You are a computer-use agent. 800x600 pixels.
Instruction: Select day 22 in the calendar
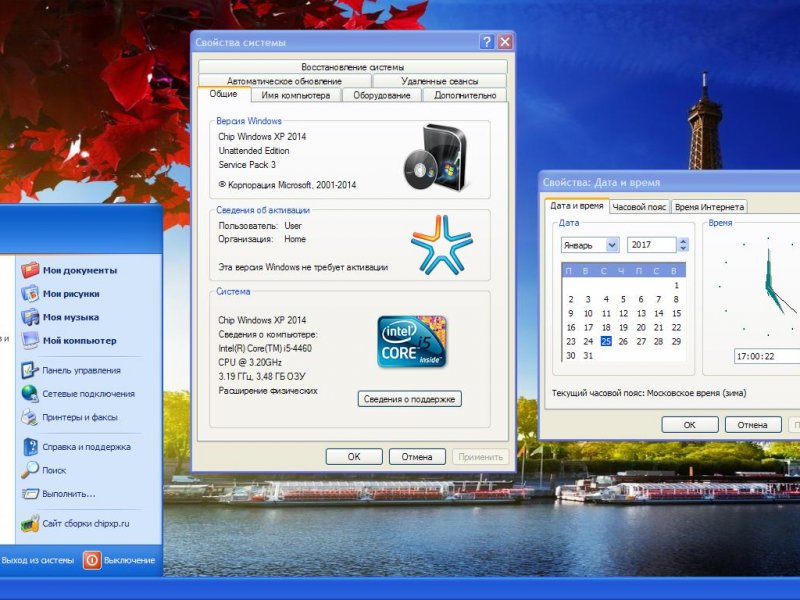pyautogui.click(x=676, y=328)
